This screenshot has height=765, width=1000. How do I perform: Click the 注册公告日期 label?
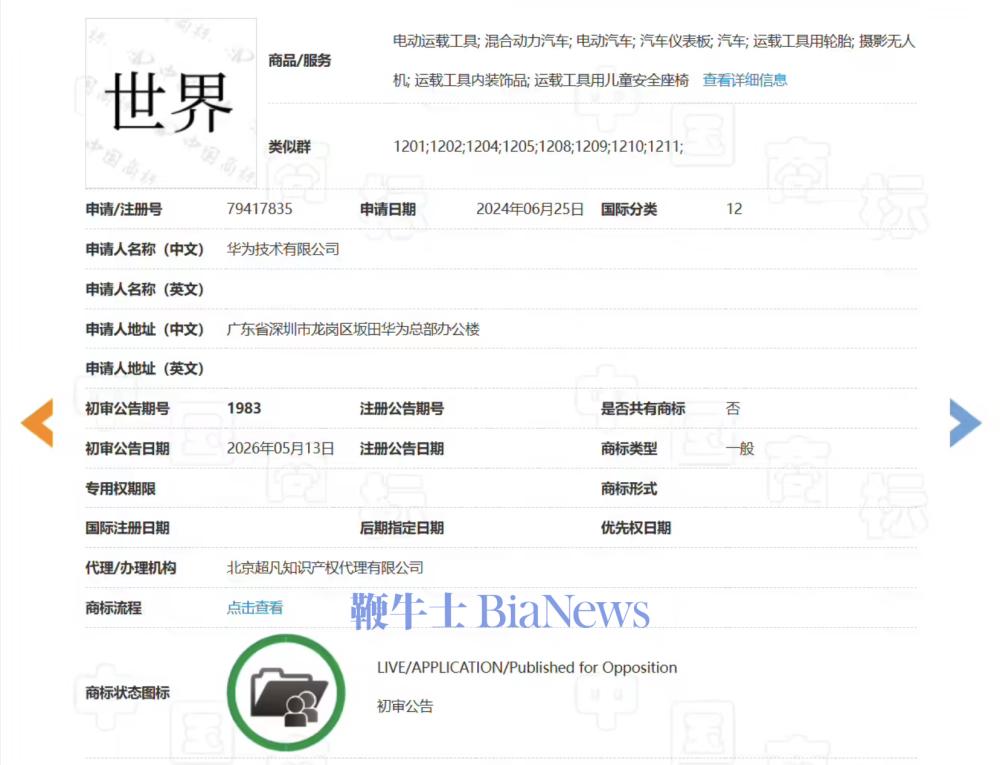tap(402, 449)
